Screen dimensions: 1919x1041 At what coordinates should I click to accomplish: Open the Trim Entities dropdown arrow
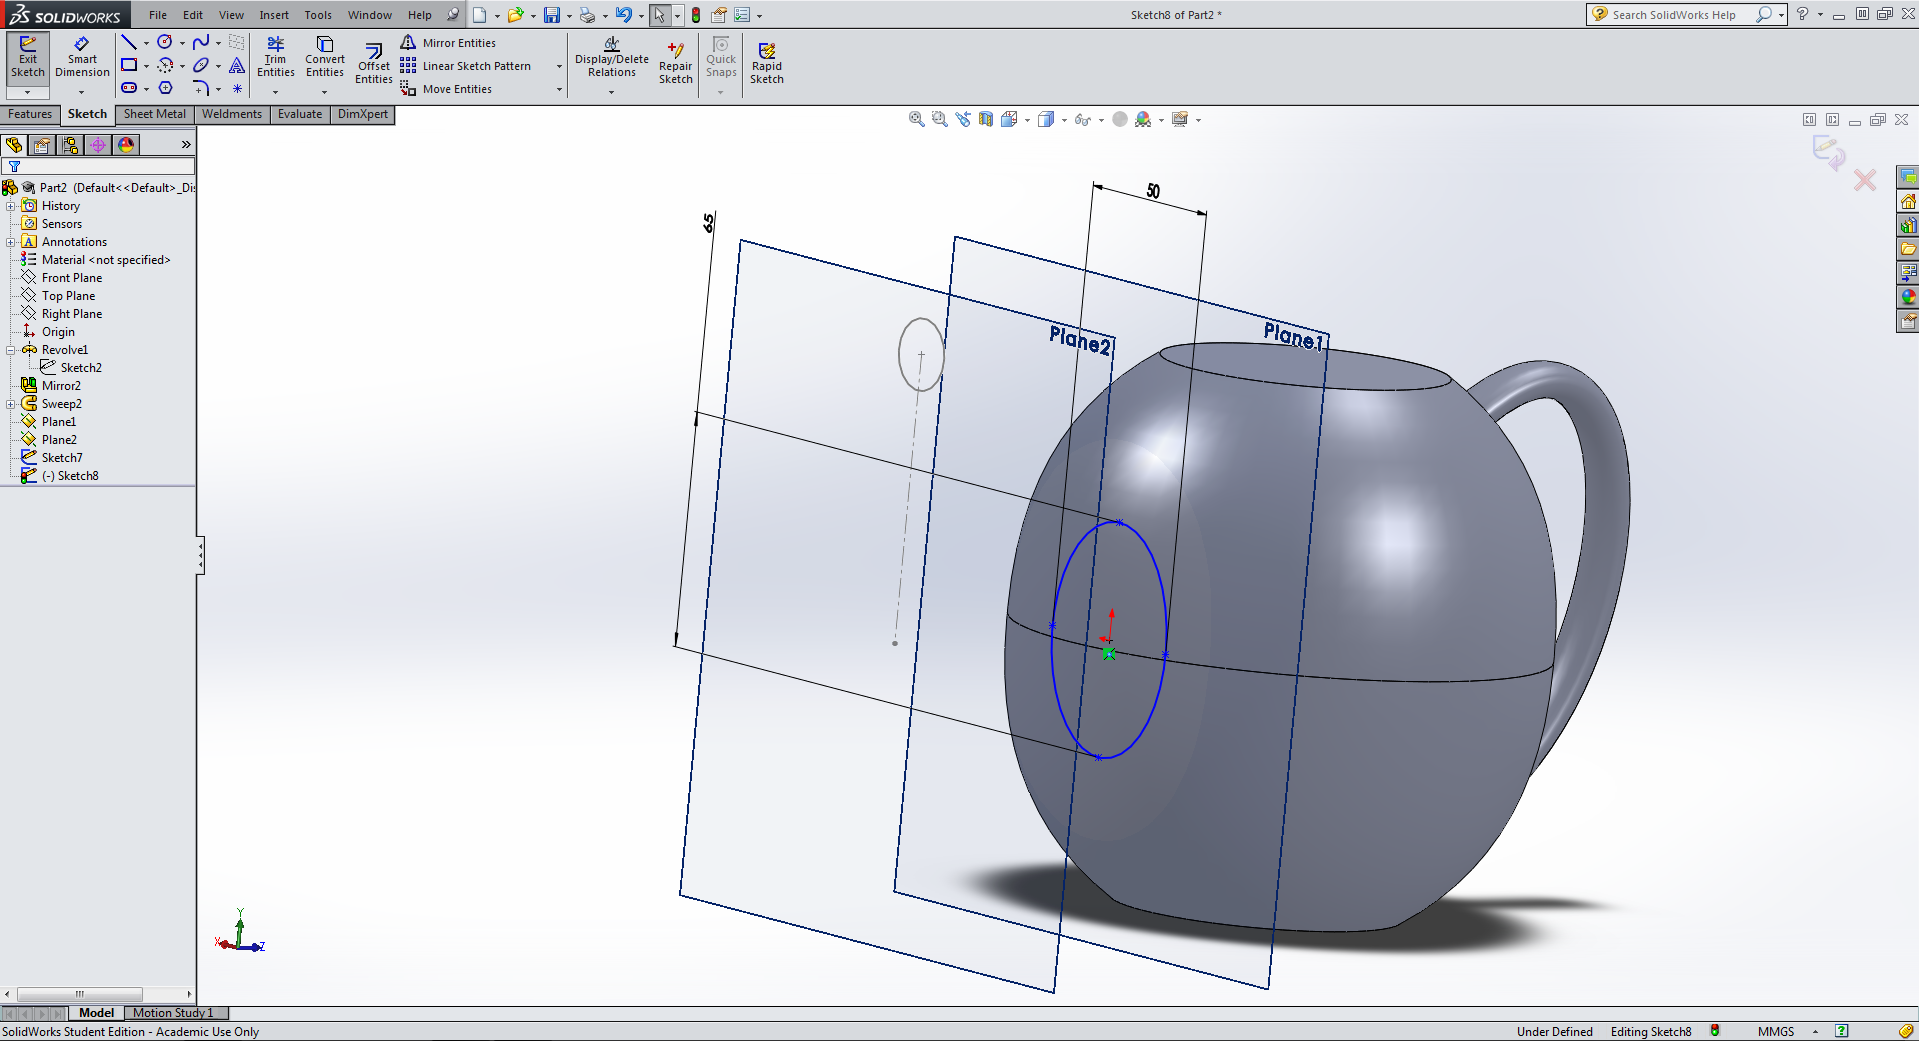coord(276,92)
